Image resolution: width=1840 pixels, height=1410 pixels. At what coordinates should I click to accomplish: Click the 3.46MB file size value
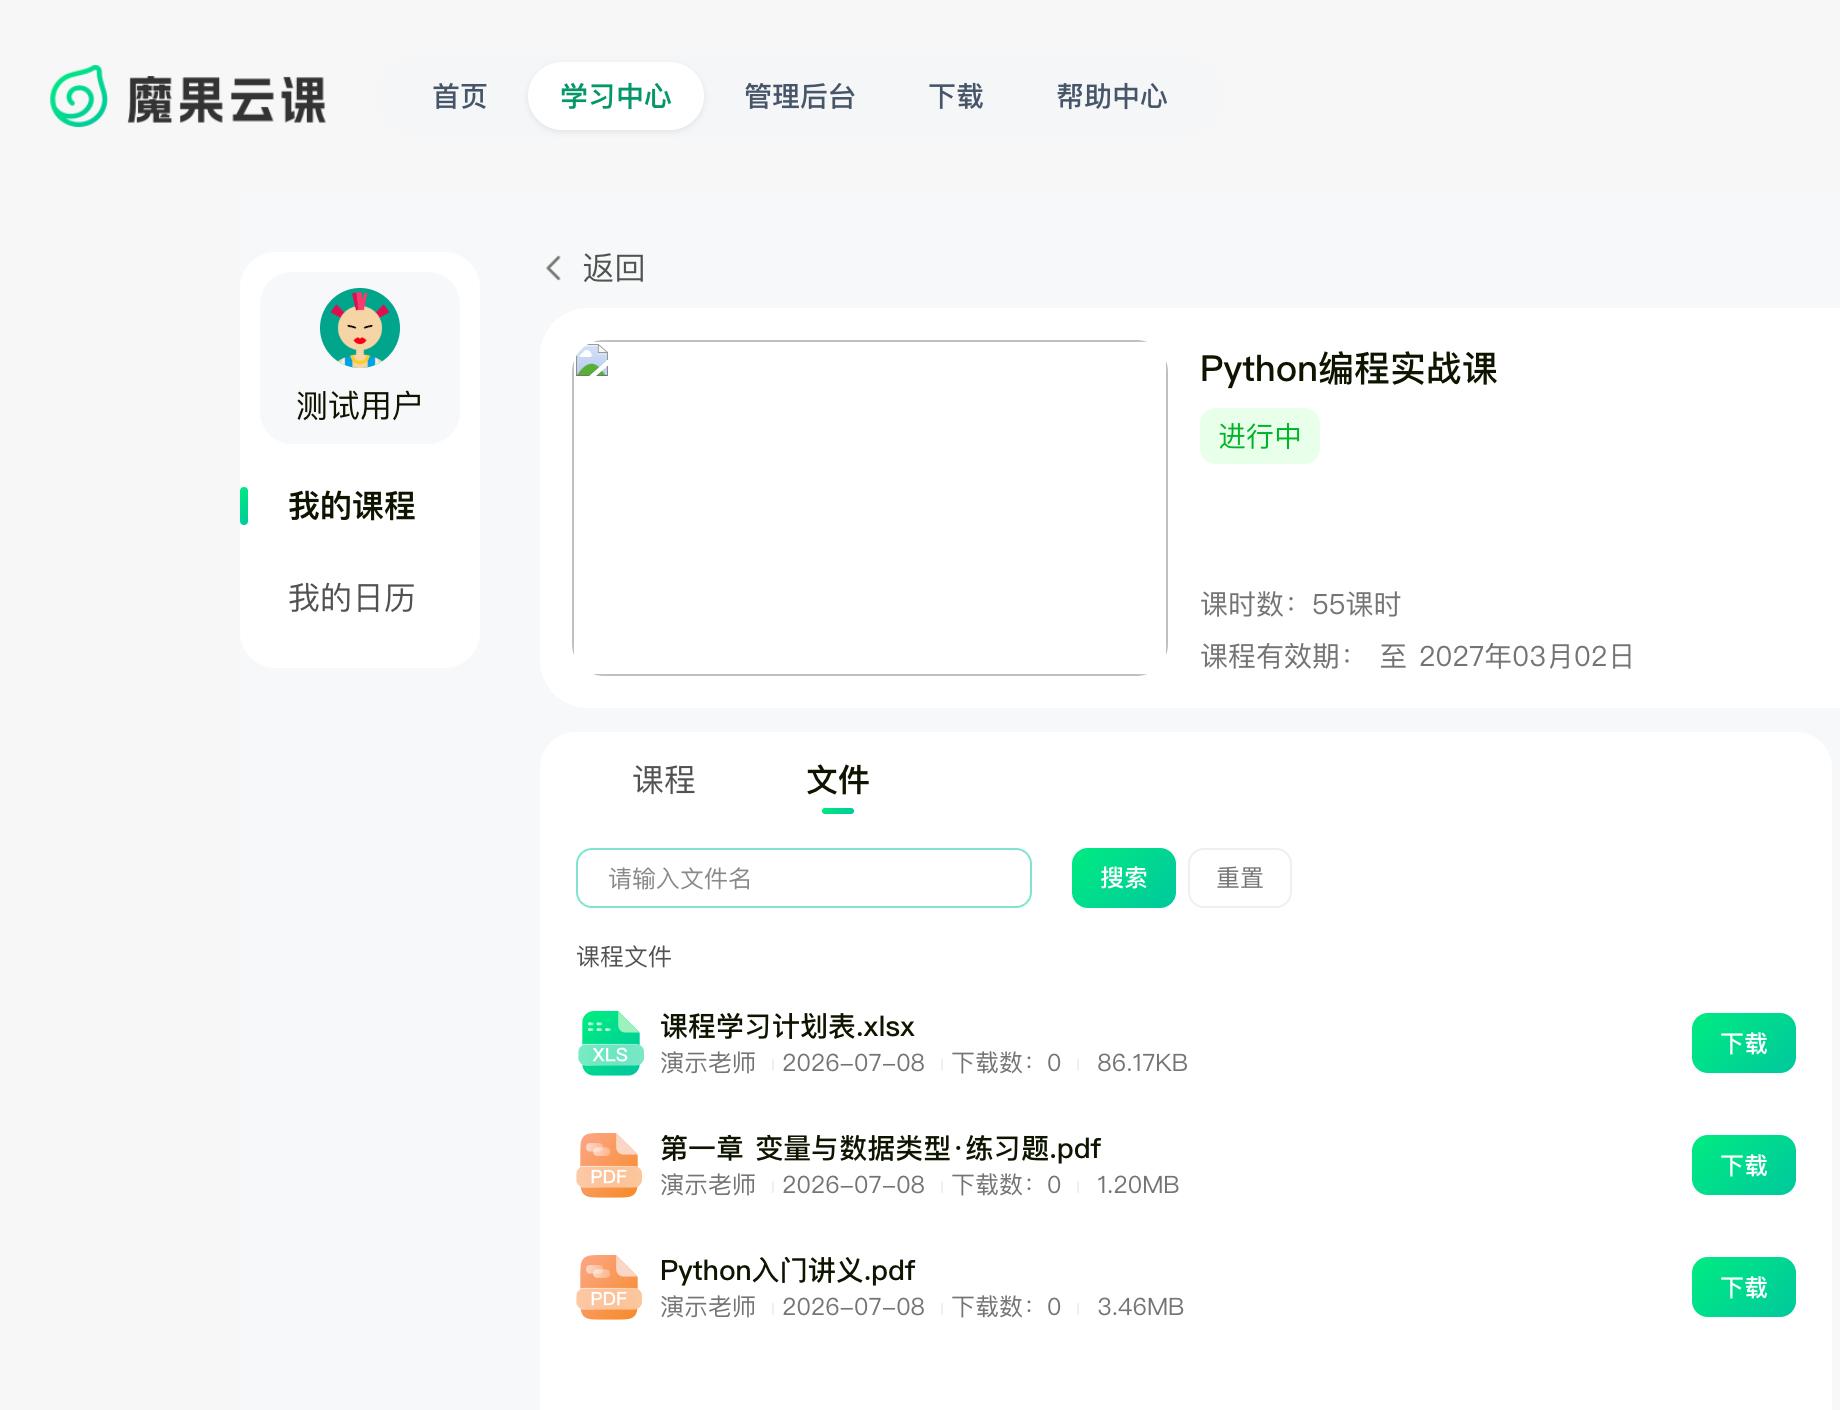coord(1141,1307)
